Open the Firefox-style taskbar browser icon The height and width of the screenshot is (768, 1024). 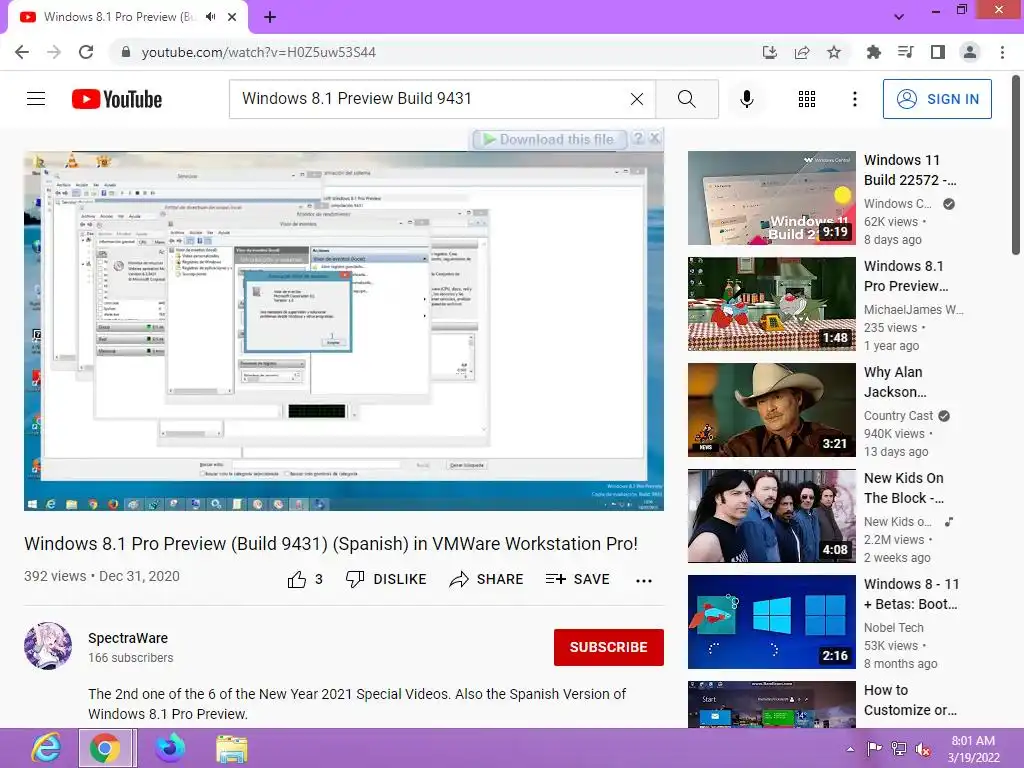point(170,748)
